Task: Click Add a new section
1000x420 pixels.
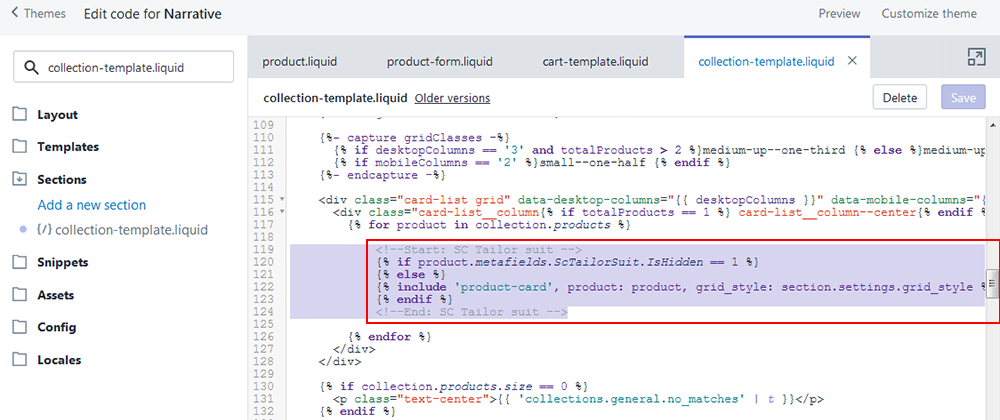Action: (92, 205)
